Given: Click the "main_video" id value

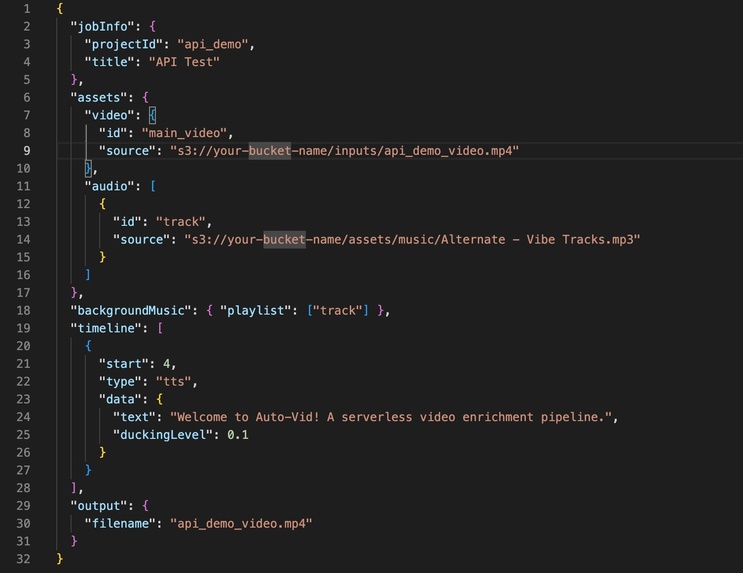Looking at the screenshot, I should click(x=184, y=133).
